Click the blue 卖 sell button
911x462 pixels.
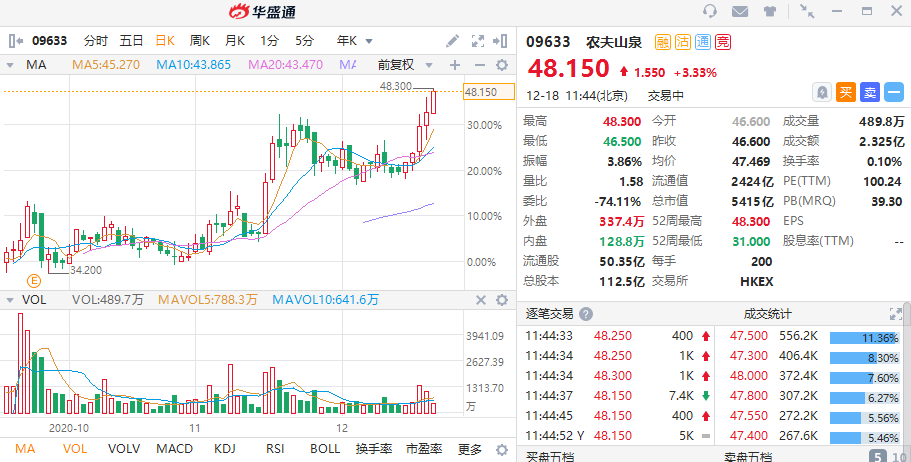(x=870, y=92)
